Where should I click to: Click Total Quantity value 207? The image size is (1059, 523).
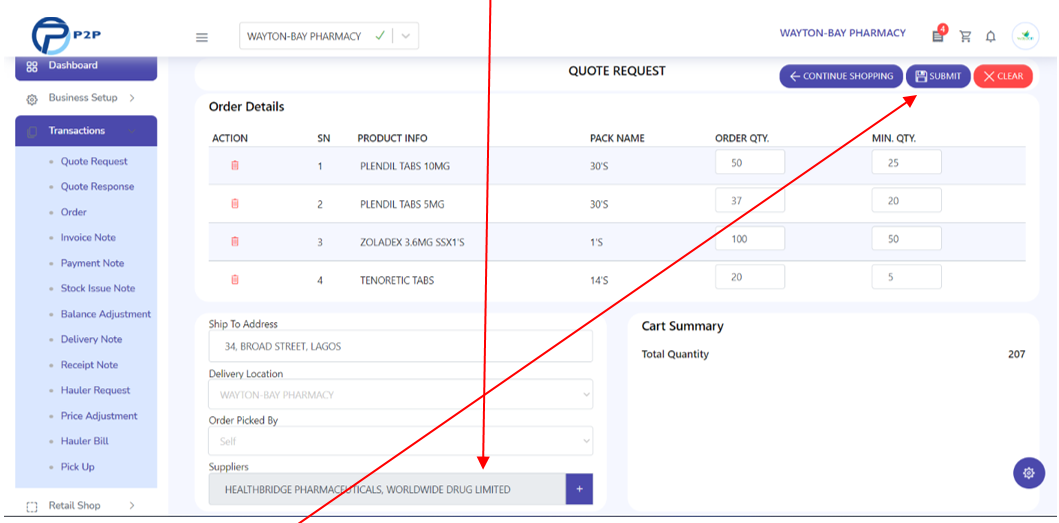[x=1016, y=354]
